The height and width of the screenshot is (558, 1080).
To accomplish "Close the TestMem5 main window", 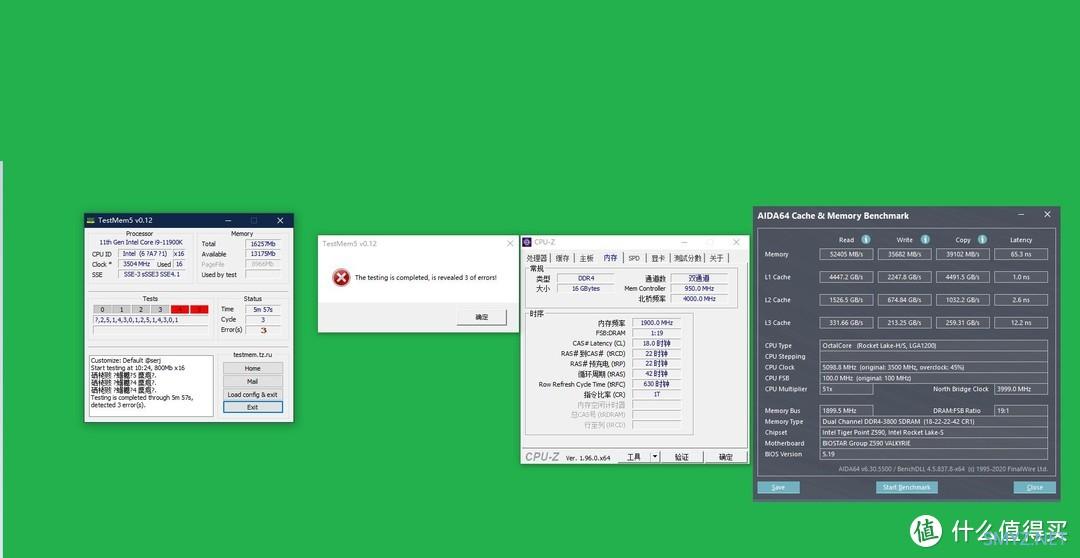I will [280, 220].
